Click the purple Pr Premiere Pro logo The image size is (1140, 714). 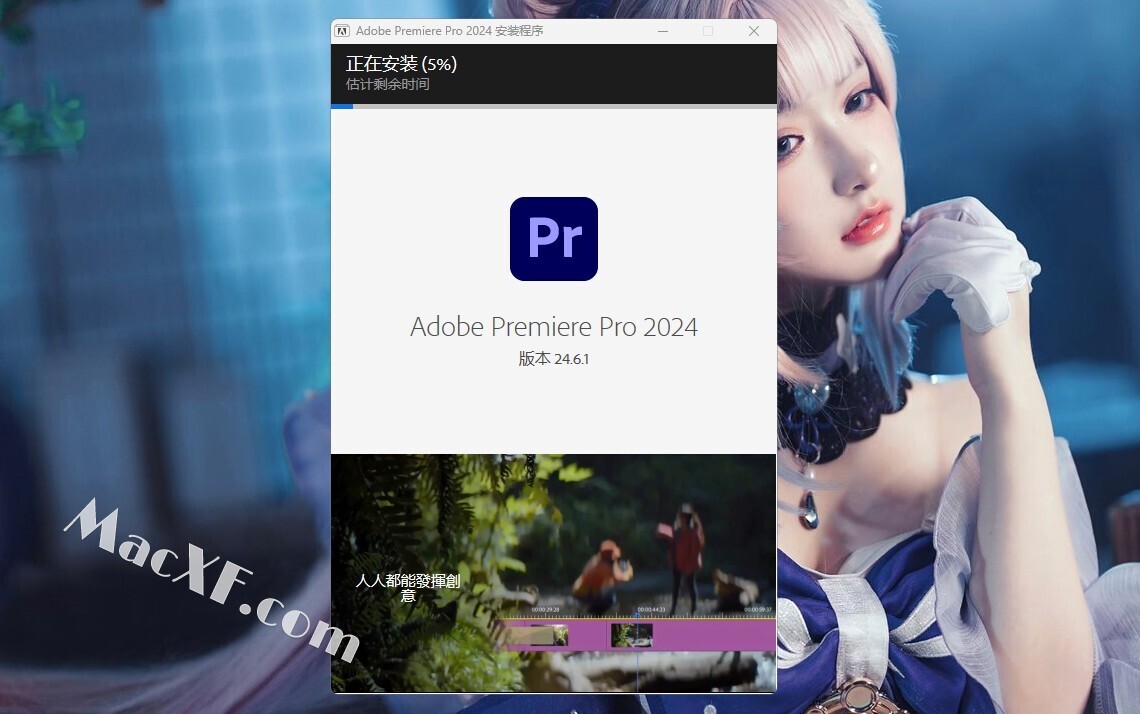(x=554, y=238)
